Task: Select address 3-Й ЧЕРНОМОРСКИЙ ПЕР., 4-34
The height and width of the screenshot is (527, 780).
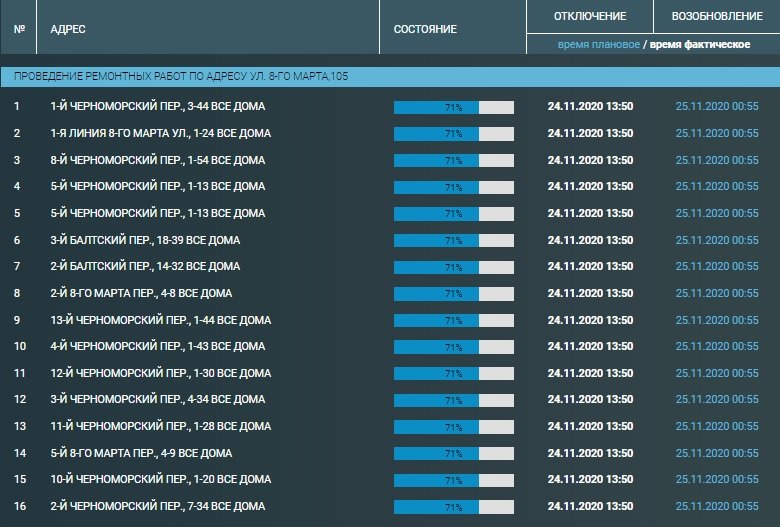Action: (x=158, y=399)
